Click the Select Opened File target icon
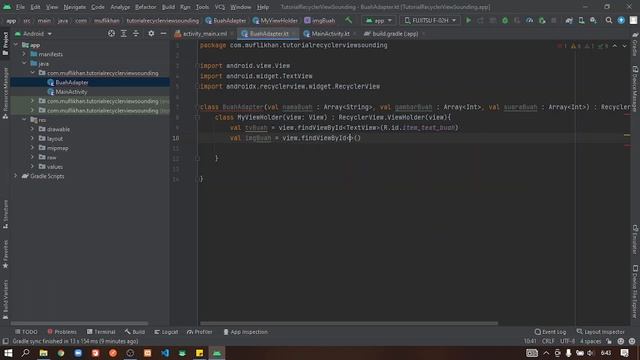This screenshot has width=640, height=360. point(111,33)
